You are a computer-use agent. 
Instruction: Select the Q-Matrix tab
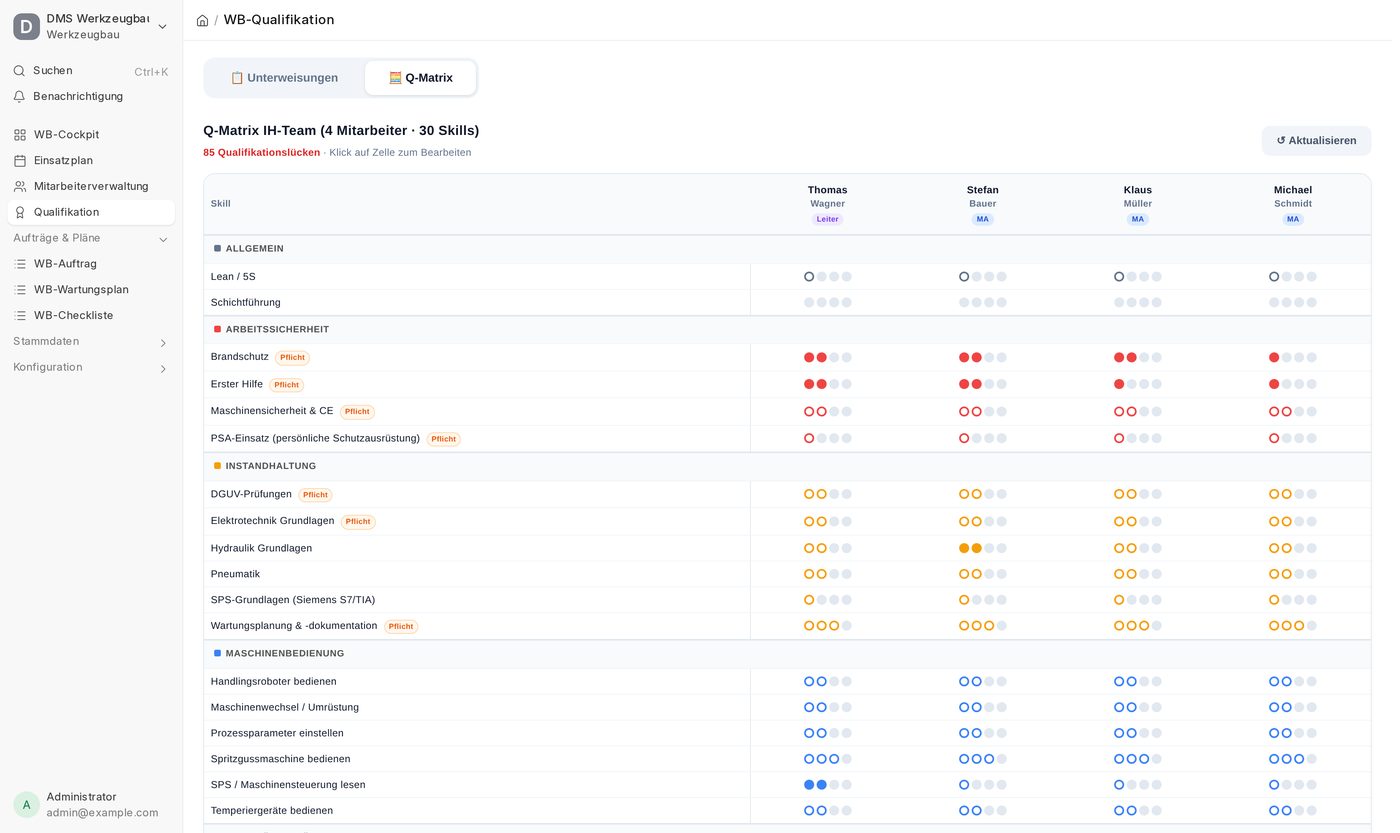click(421, 78)
